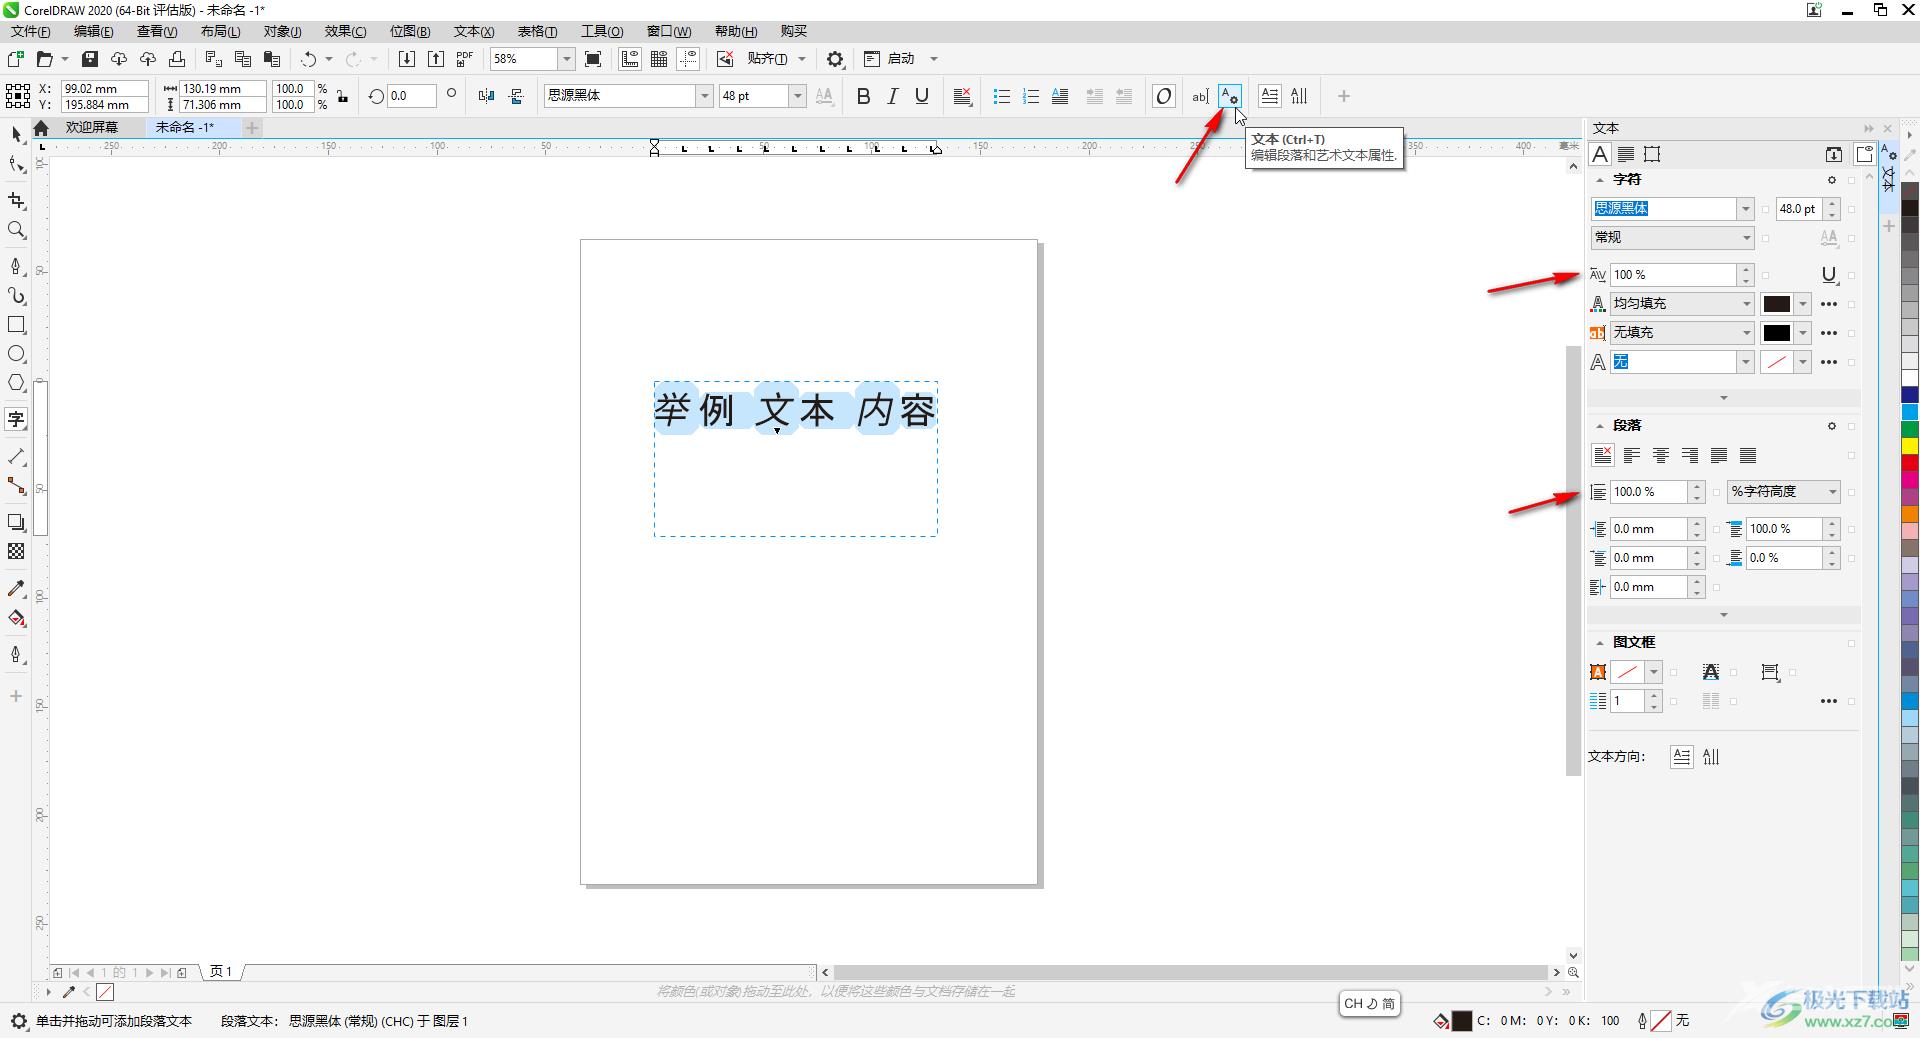Screen dimensions: 1920x1038
Task: Collapse the 字符 section
Action: point(1599,180)
